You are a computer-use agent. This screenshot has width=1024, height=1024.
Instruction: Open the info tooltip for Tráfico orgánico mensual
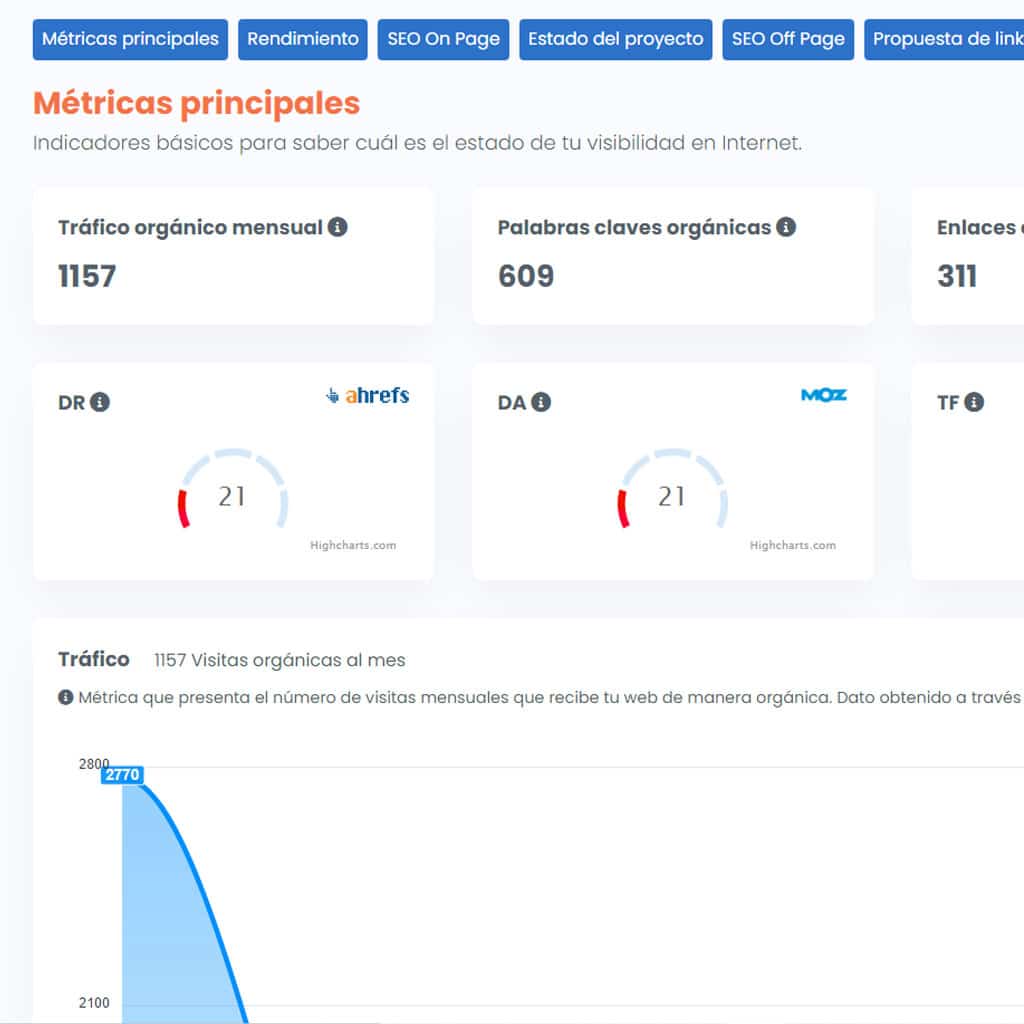pyautogui.click(x=338, y=227)
